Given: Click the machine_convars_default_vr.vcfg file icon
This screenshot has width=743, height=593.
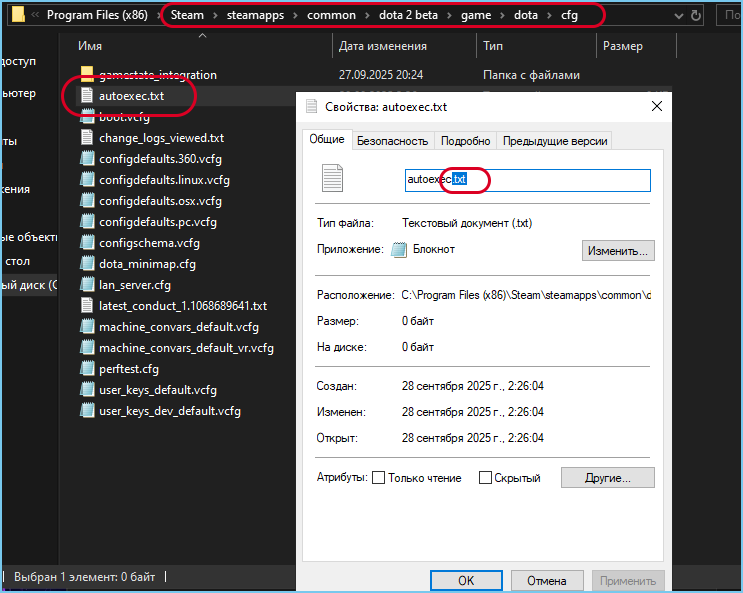Looking at the screenshot, I should tap(87, 347).
